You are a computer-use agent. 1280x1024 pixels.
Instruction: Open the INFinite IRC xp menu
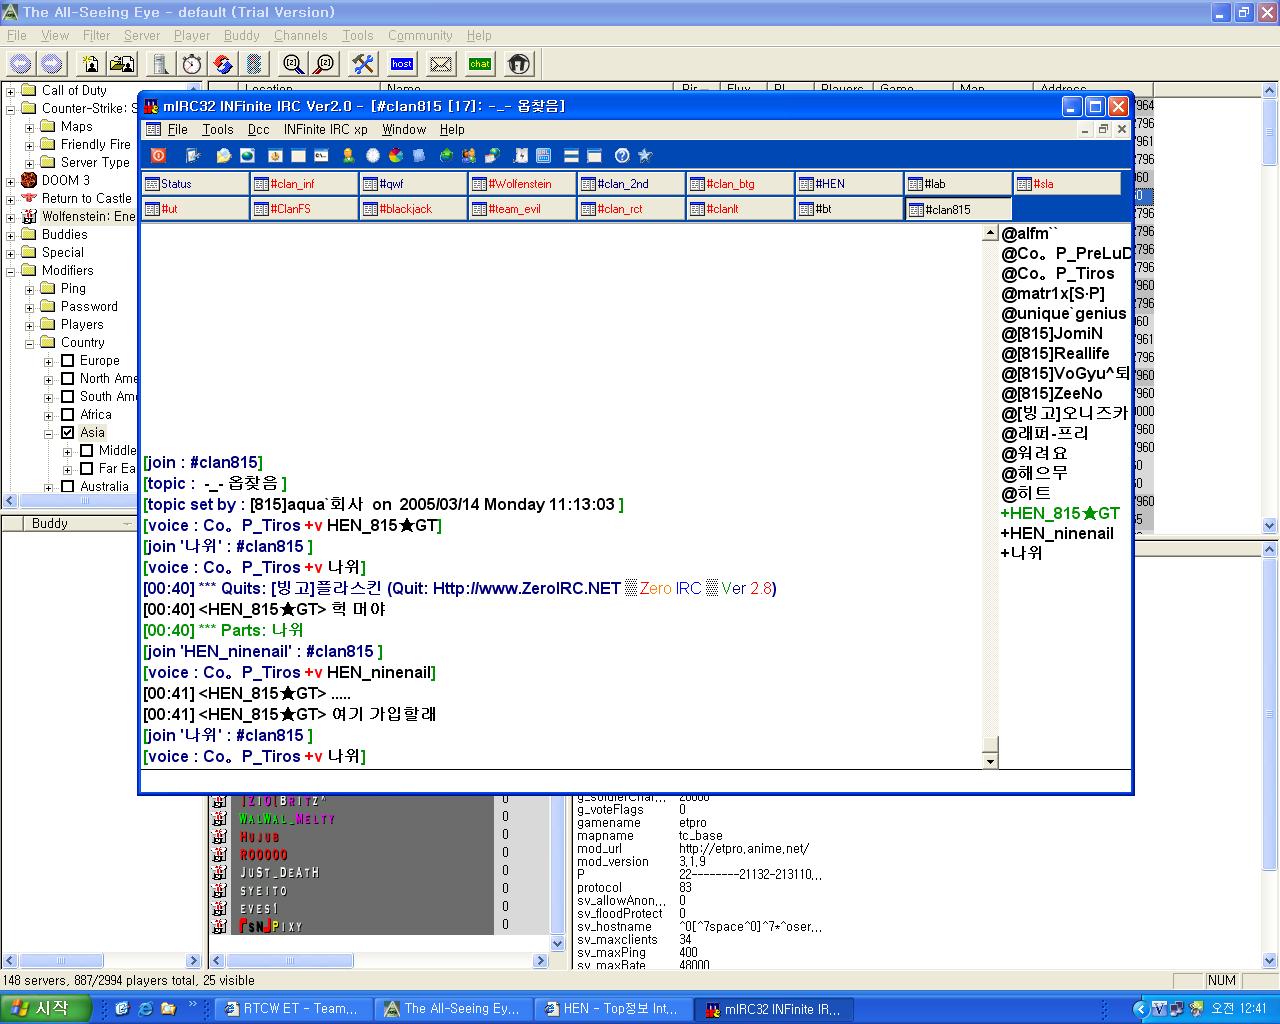point(325,129)
